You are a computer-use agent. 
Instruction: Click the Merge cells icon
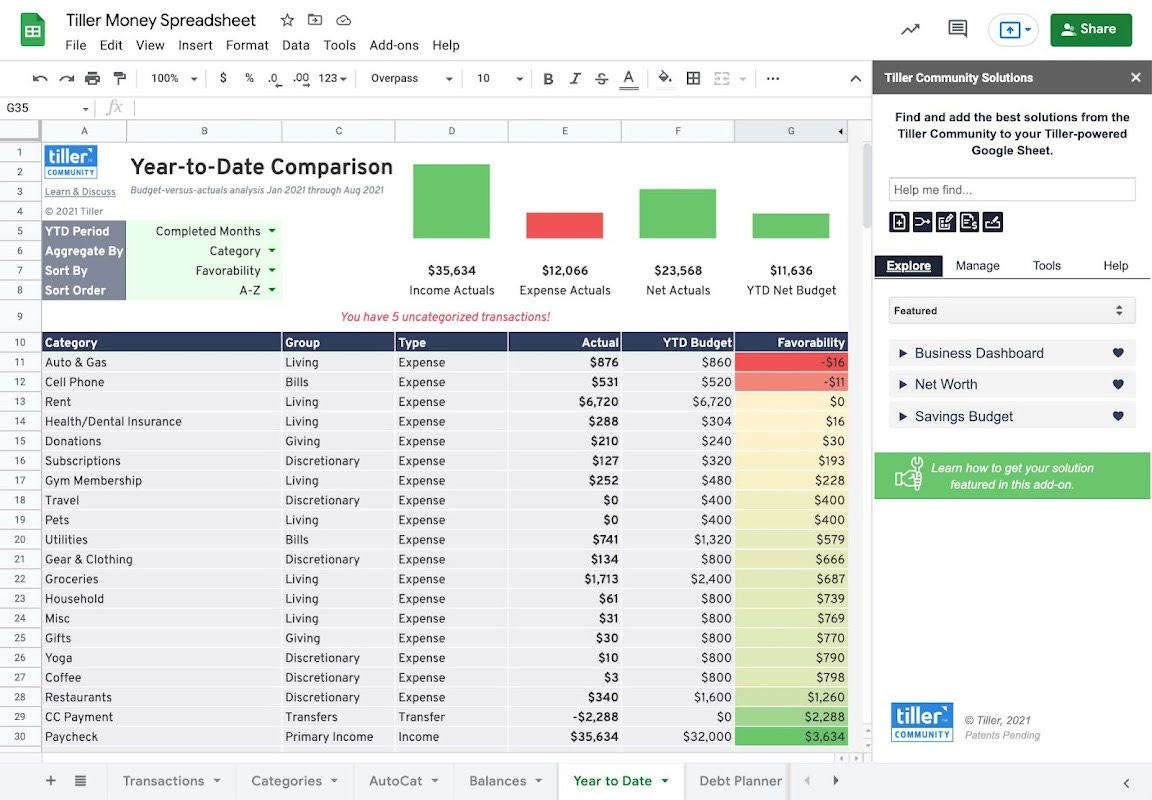721,78
